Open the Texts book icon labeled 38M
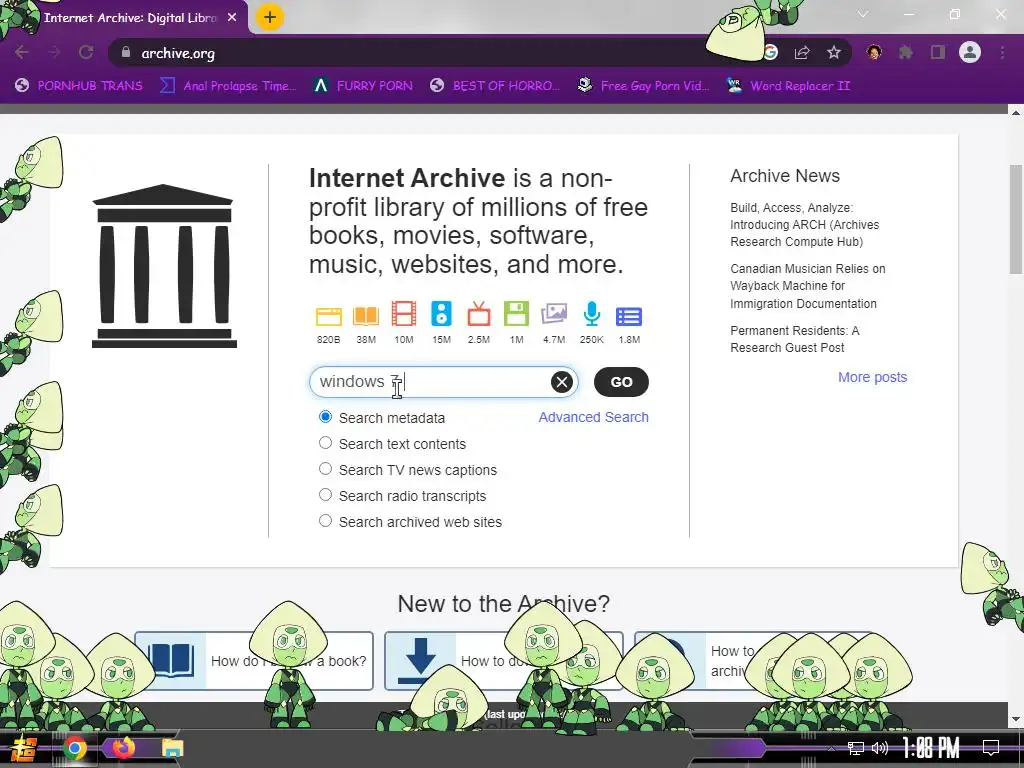 (366, 317)
